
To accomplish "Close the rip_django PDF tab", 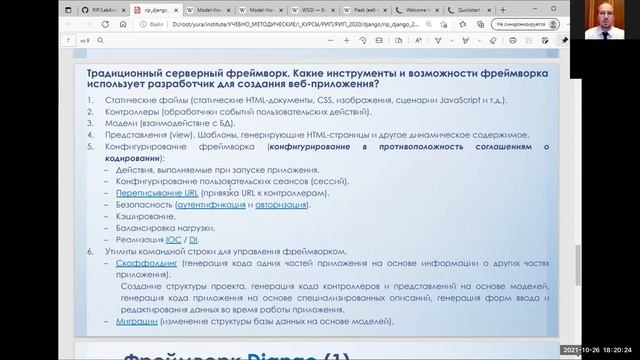I will (176, 10).
